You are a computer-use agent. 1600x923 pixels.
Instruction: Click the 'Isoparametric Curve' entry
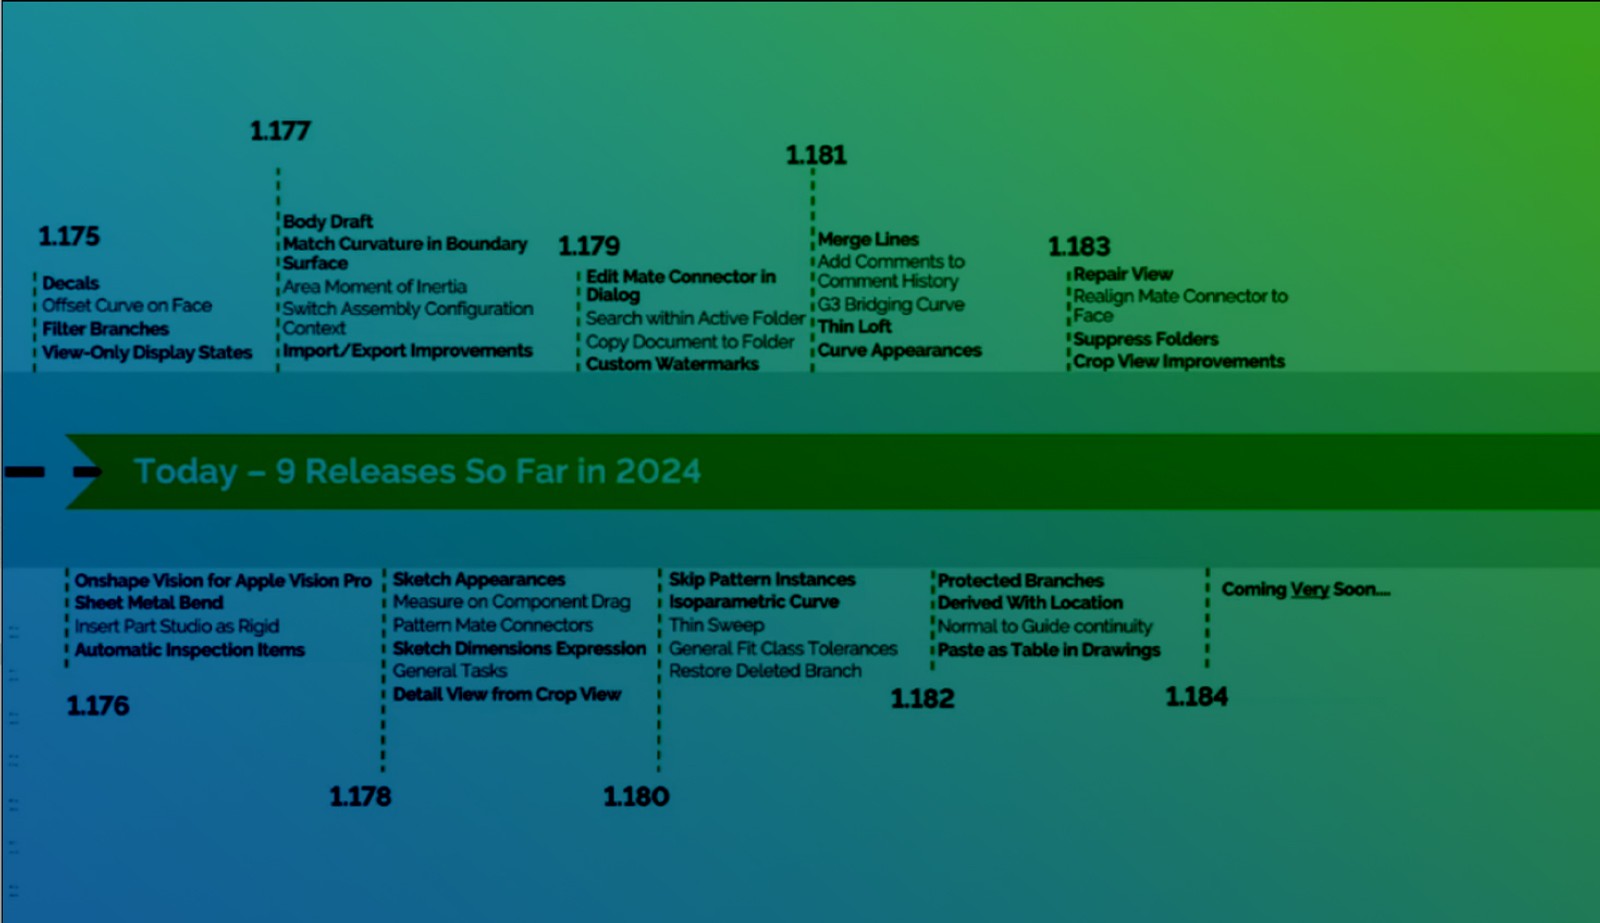click(754, 601)
